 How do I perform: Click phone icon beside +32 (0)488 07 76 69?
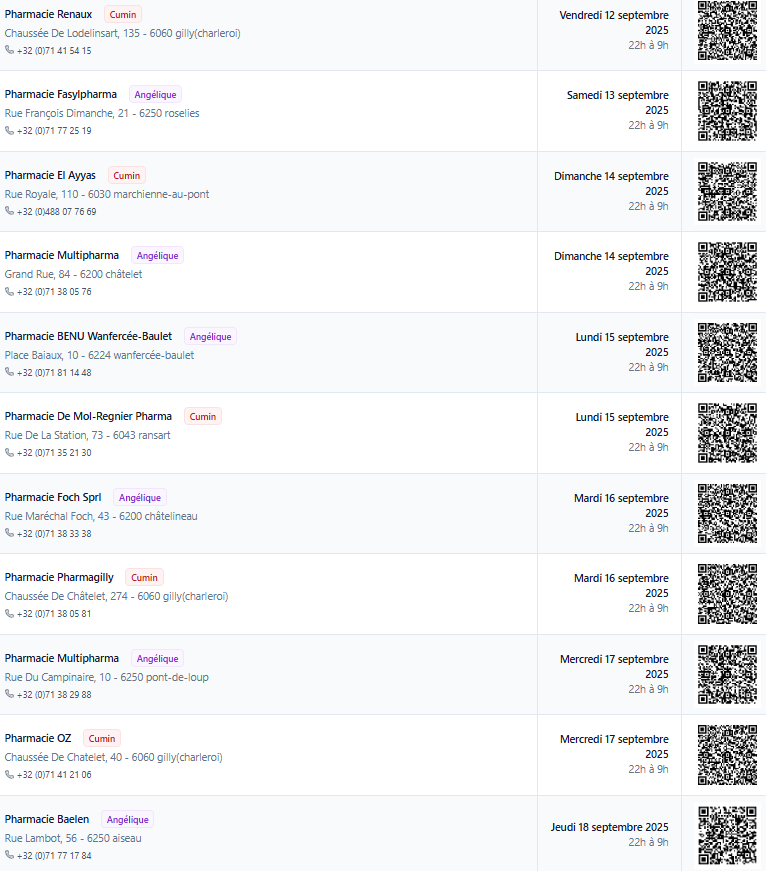pos(10,212)
